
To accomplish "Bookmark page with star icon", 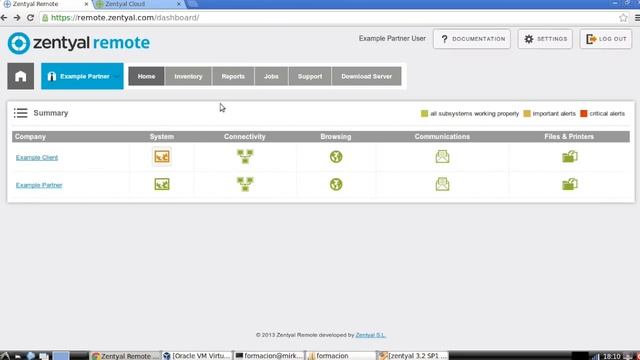I will click(623, 18).
